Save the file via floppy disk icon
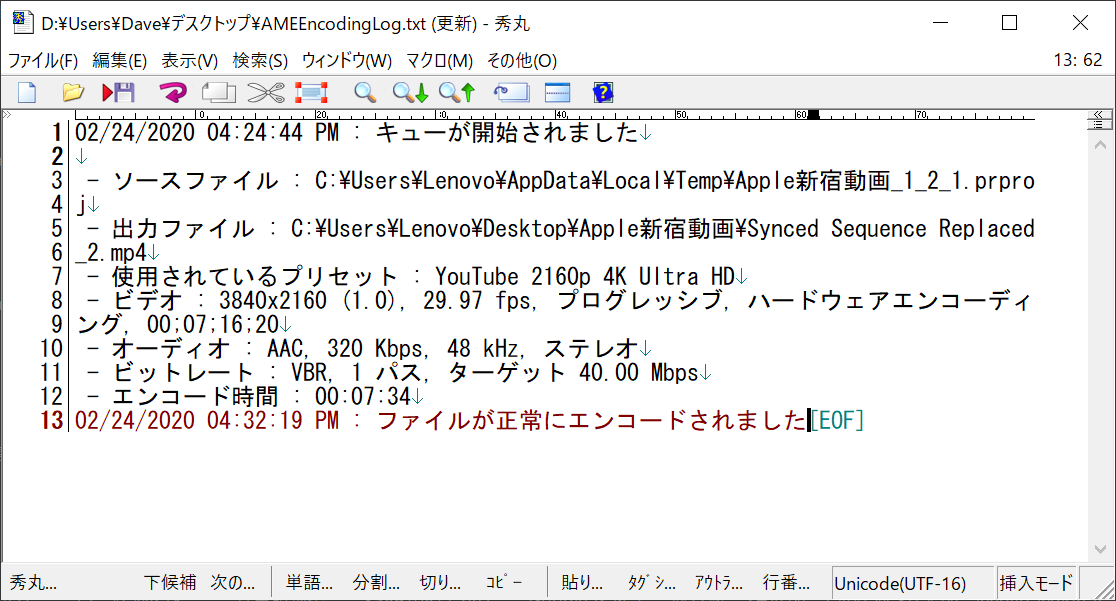Screen dimensions: 1116x601 118,93
